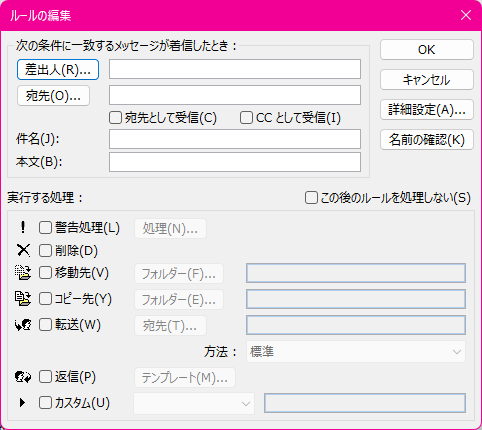Open 詳細設定(A)... settings
This screenshot has width=482, height=430.
point(427,109)
